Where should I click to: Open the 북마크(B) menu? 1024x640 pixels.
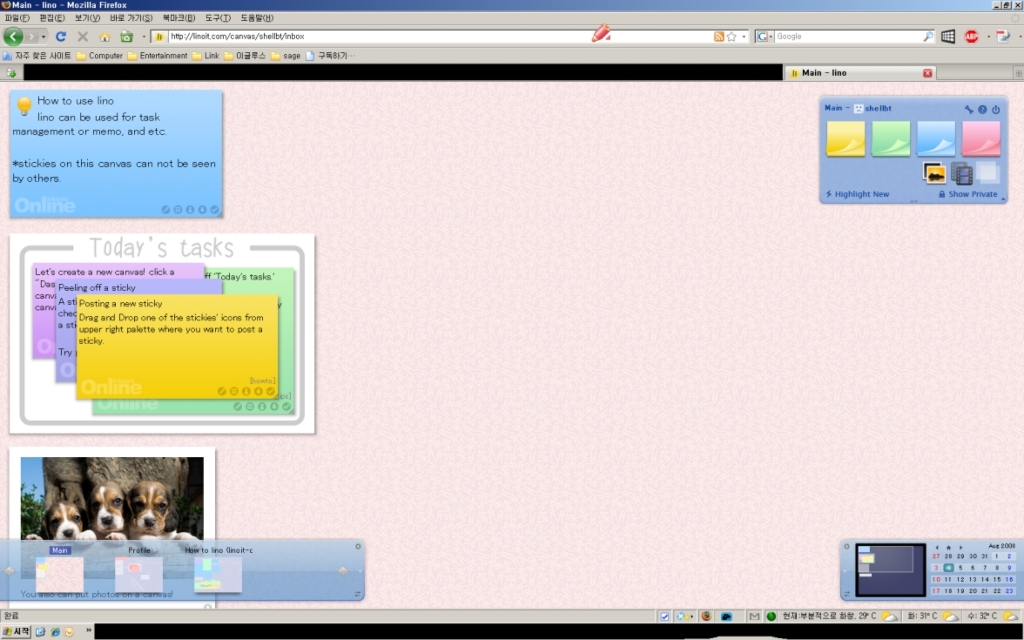pos(178,18)
